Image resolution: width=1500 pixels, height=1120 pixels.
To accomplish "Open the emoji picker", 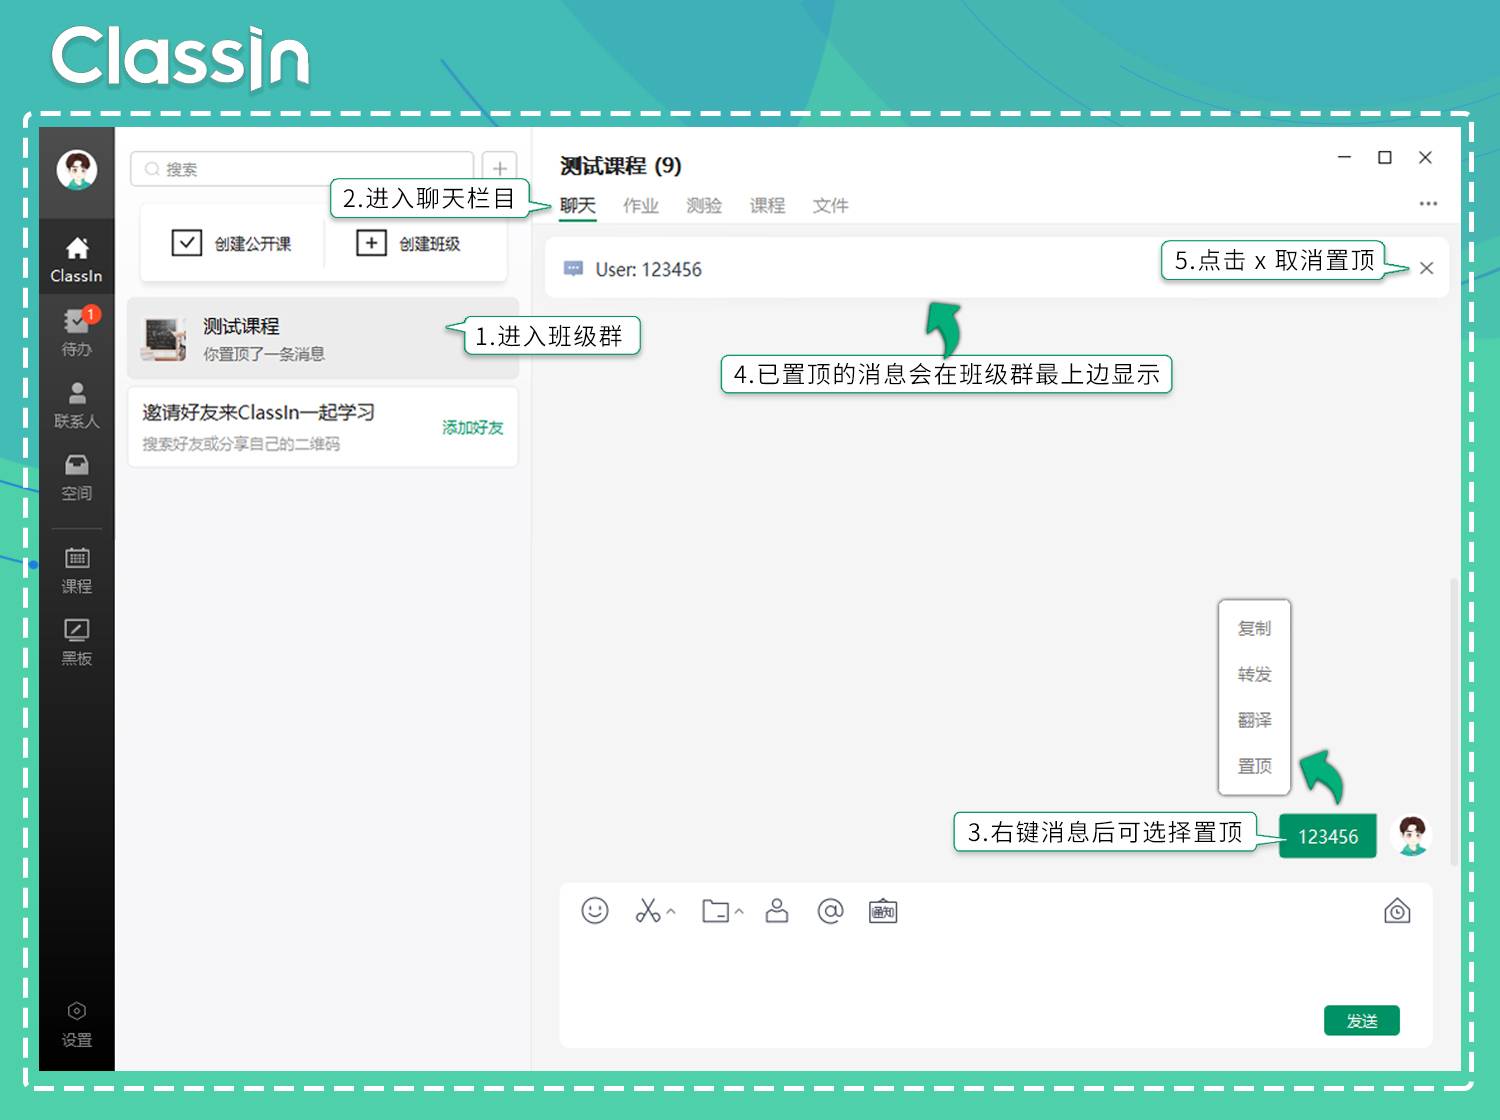I will [595, 910].
